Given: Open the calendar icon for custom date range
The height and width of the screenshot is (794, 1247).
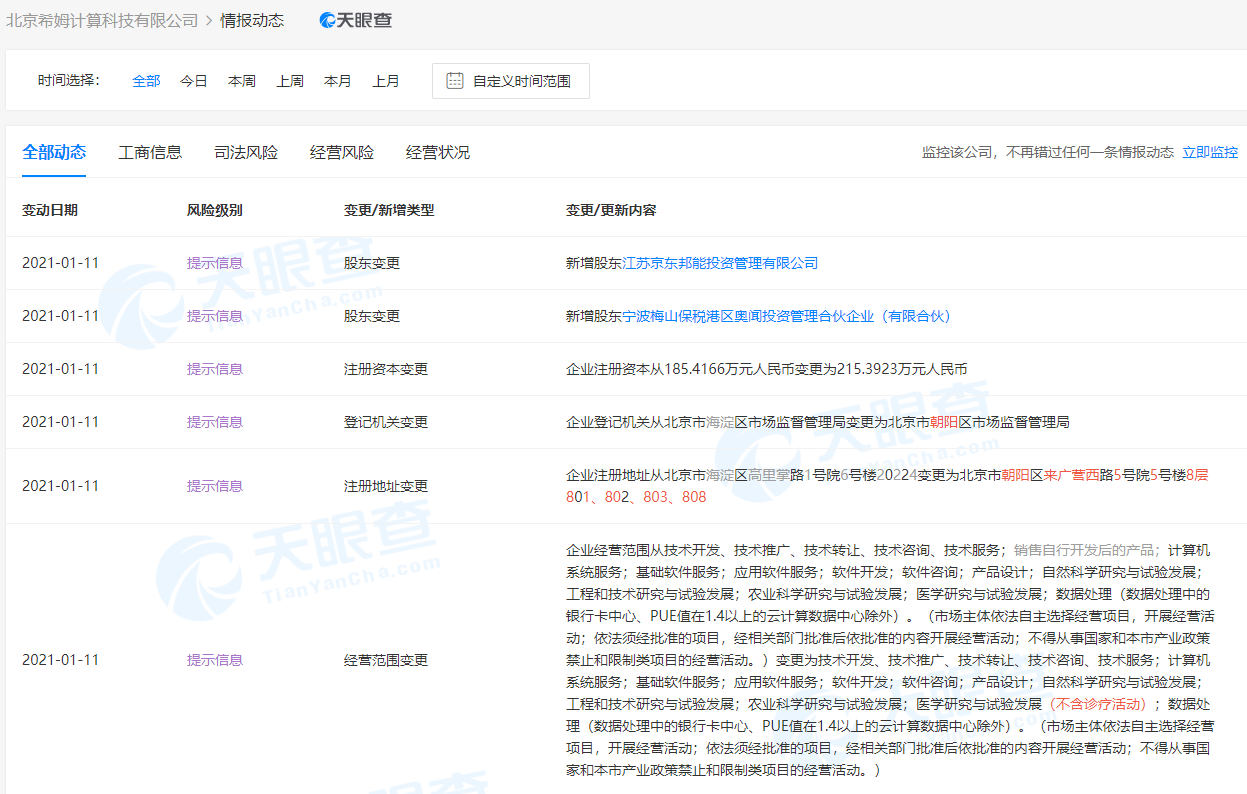Looking at the screenshot, I should click(455, 81).
